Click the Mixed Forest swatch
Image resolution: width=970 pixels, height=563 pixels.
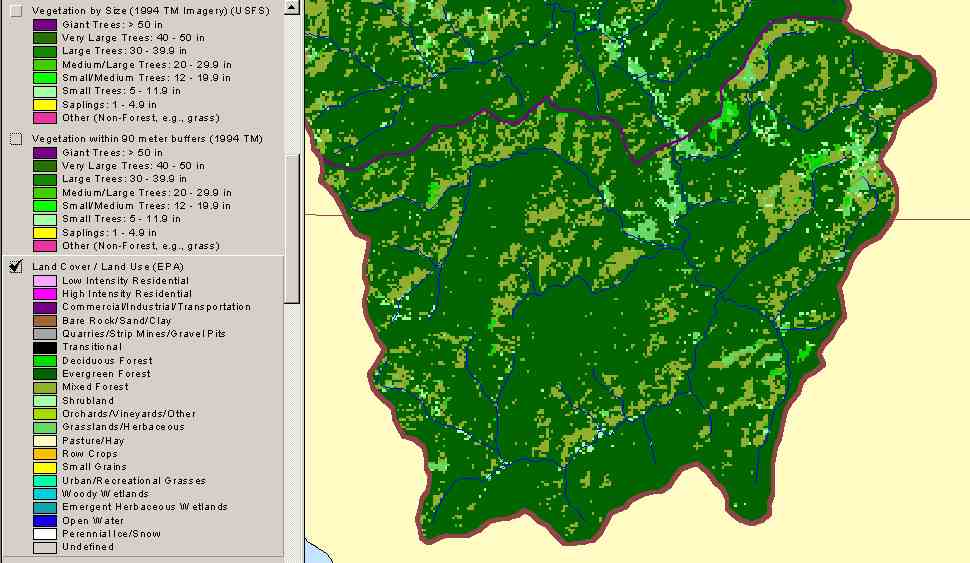pos(45,387)
